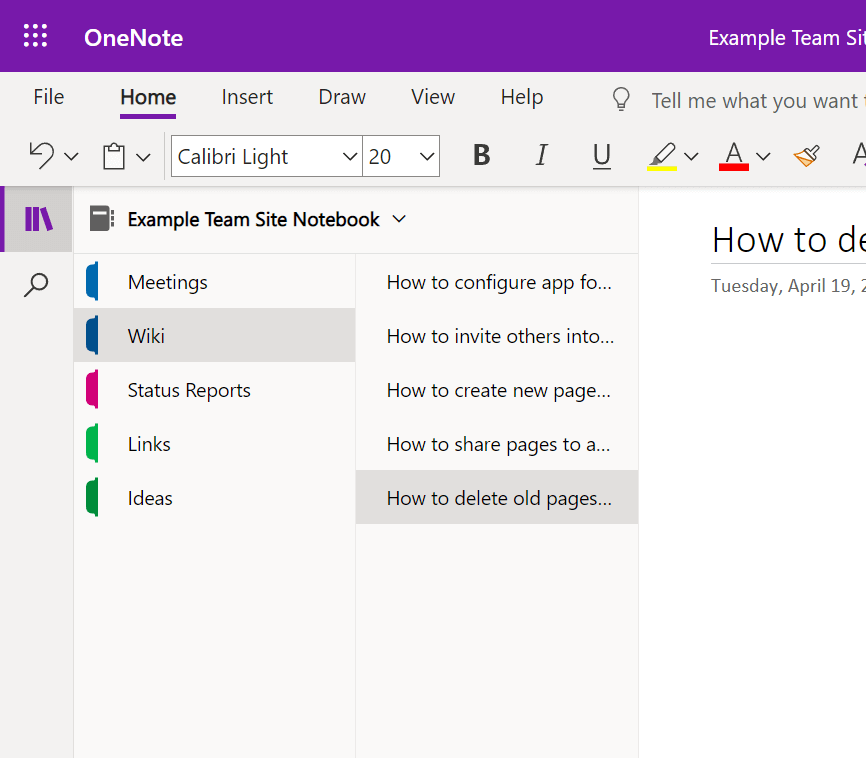
Task: Click the notebook icon beside notebook name
Action: point(102,219)
